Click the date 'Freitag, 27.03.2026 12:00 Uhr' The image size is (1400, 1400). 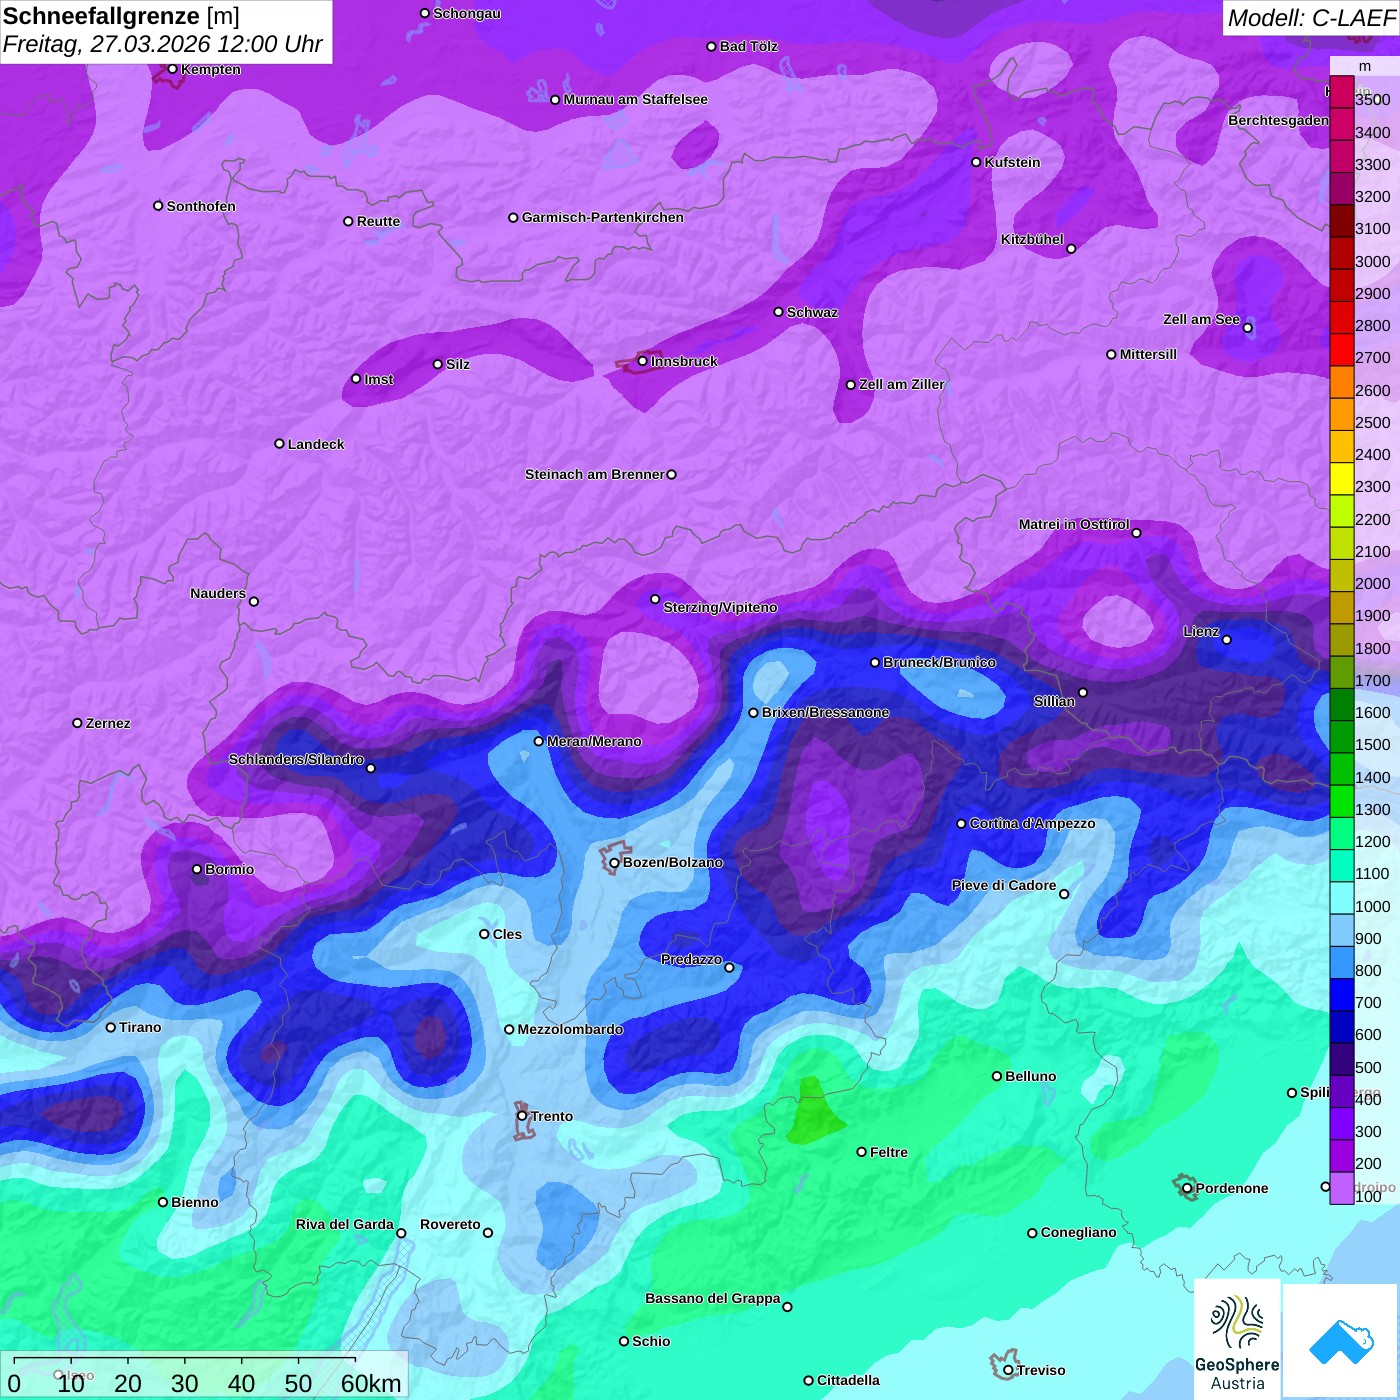click(163, 45)
